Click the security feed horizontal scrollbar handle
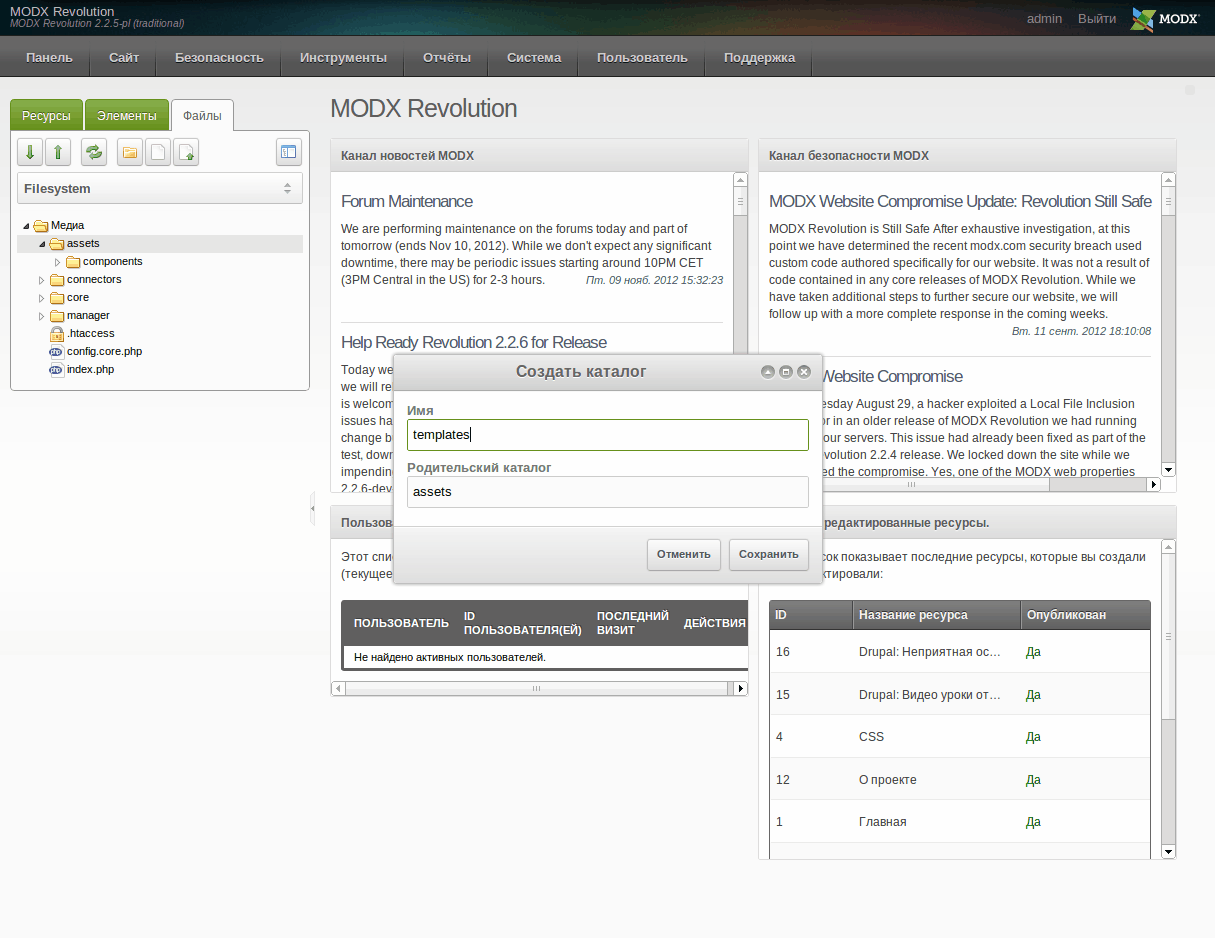1215x938 pixels. tap(911, 485)
